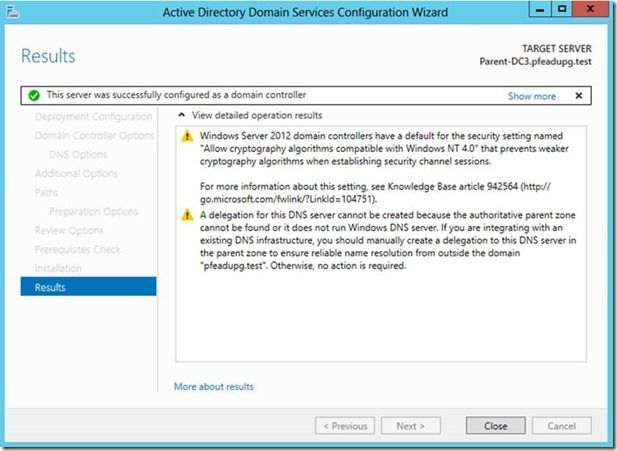The width and height of the screenshot is (617, 451).
Task: Click the green success checkmark icon
Action: pyautogui.click(x=34, y=96)
